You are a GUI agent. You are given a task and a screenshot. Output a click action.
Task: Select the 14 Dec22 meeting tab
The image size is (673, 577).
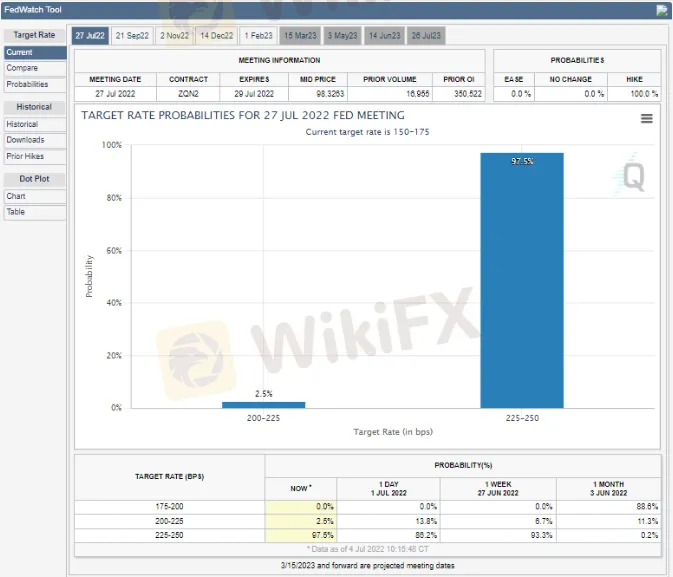(217, 35)
